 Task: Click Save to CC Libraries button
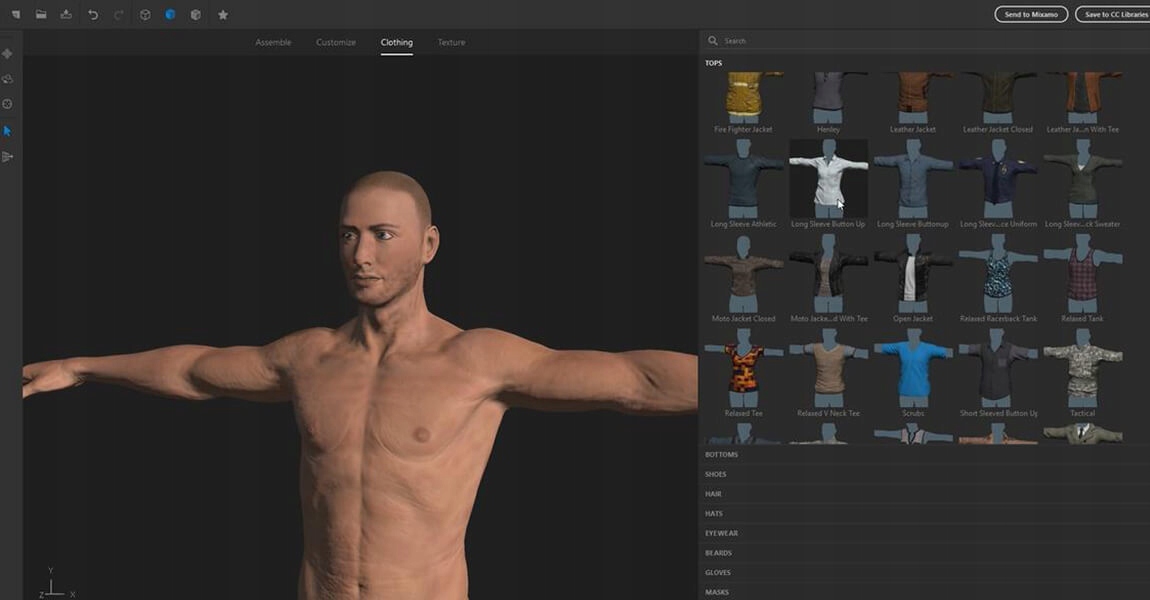(1112, 15)
